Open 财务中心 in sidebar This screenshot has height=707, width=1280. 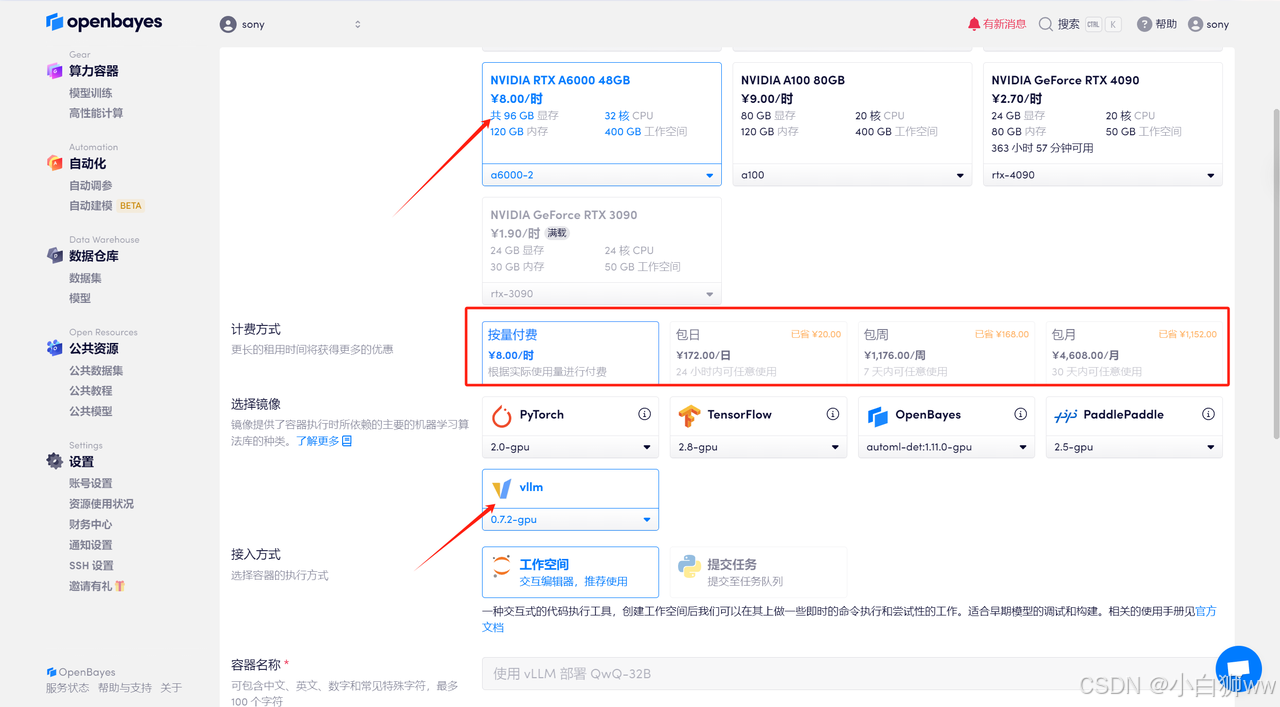(90, 524)
